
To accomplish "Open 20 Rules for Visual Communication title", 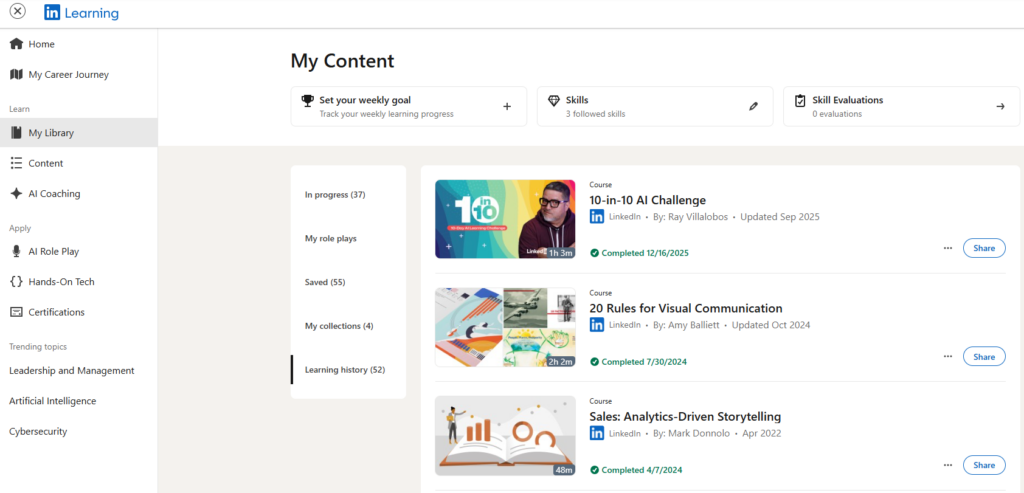I will [686, 308].
